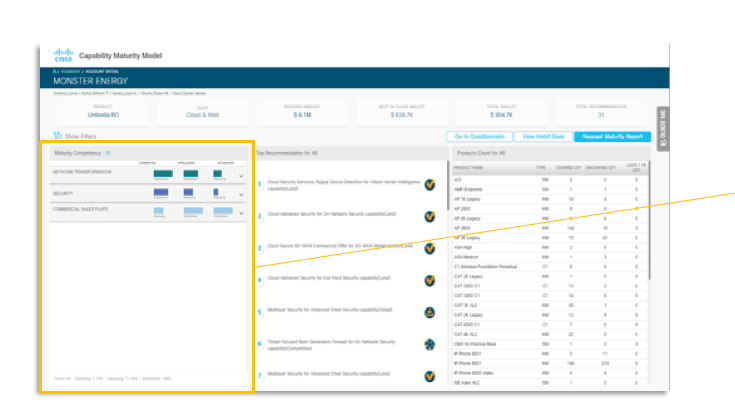This screenshot has height=418, width=735.
Task: Click first maturity bar of Network Transformation
Action: click(163, 174)
